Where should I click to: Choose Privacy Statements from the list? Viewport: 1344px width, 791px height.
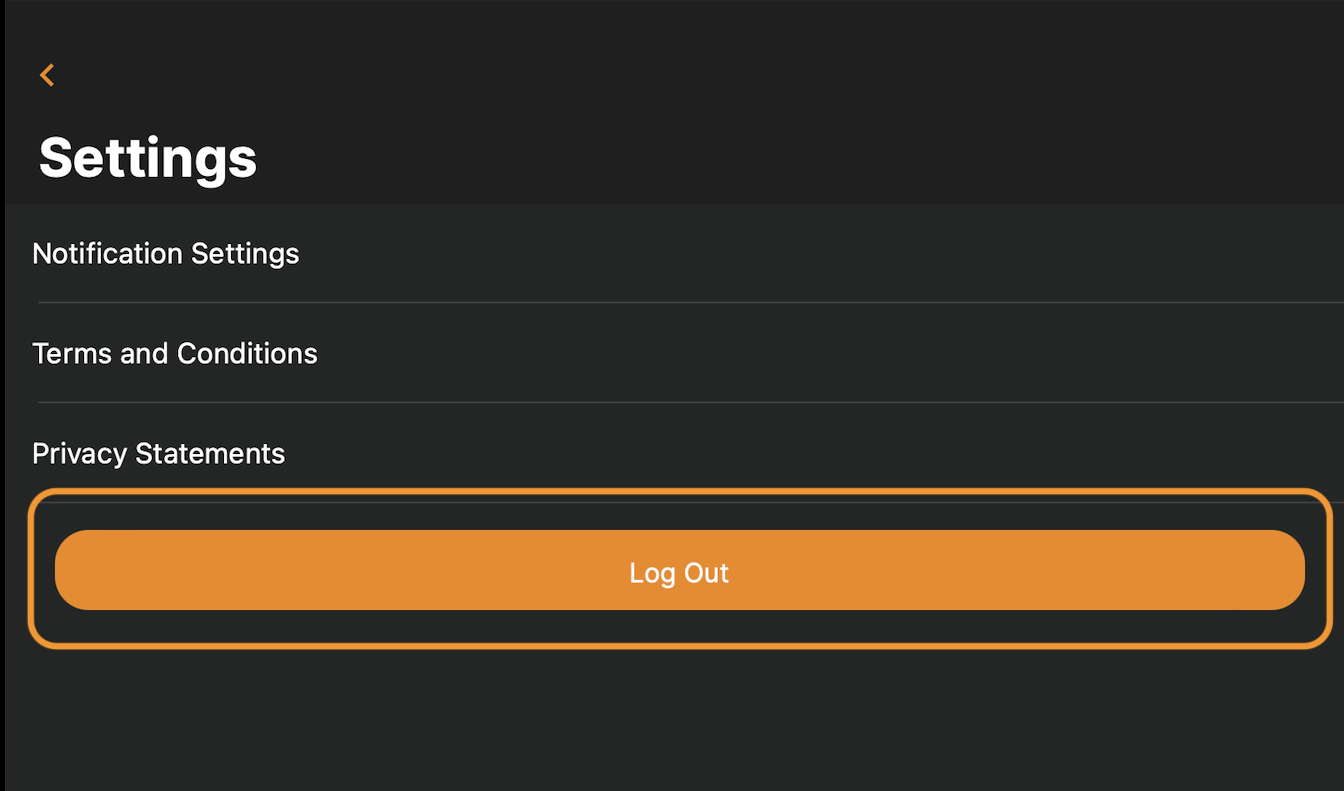pyautogui.click(x=158, y=453)
